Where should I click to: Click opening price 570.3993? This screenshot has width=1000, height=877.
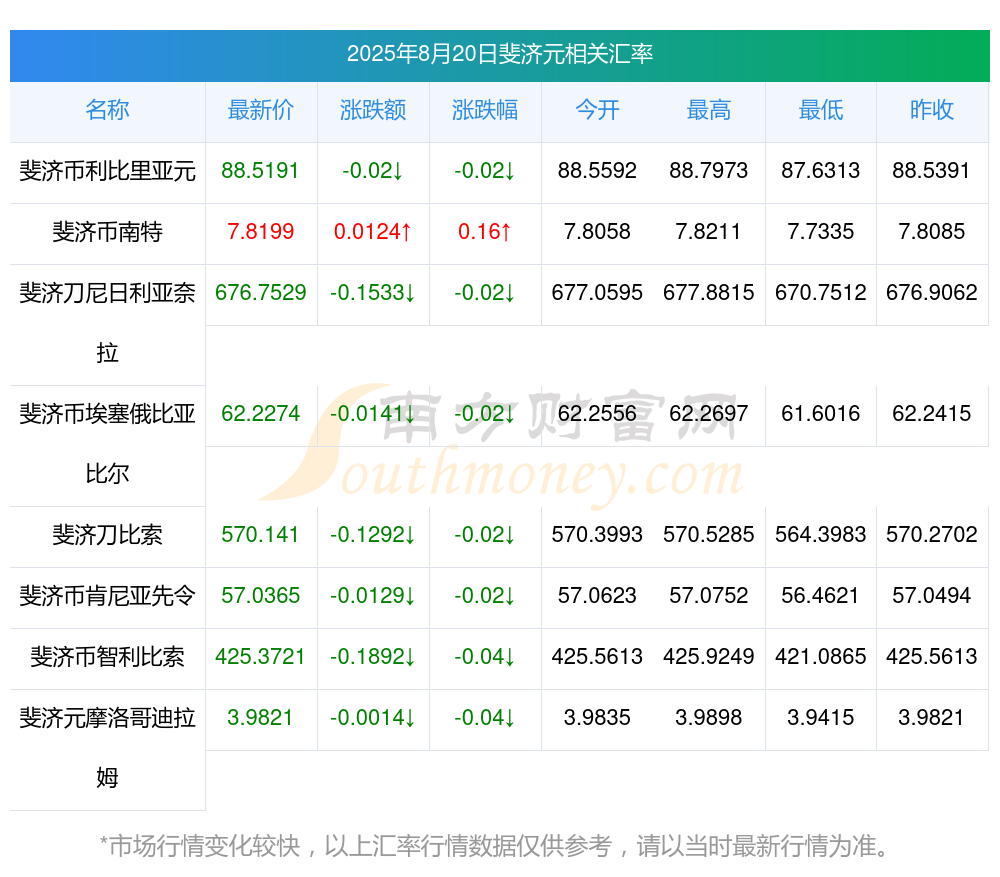click(x=597, y=534)
